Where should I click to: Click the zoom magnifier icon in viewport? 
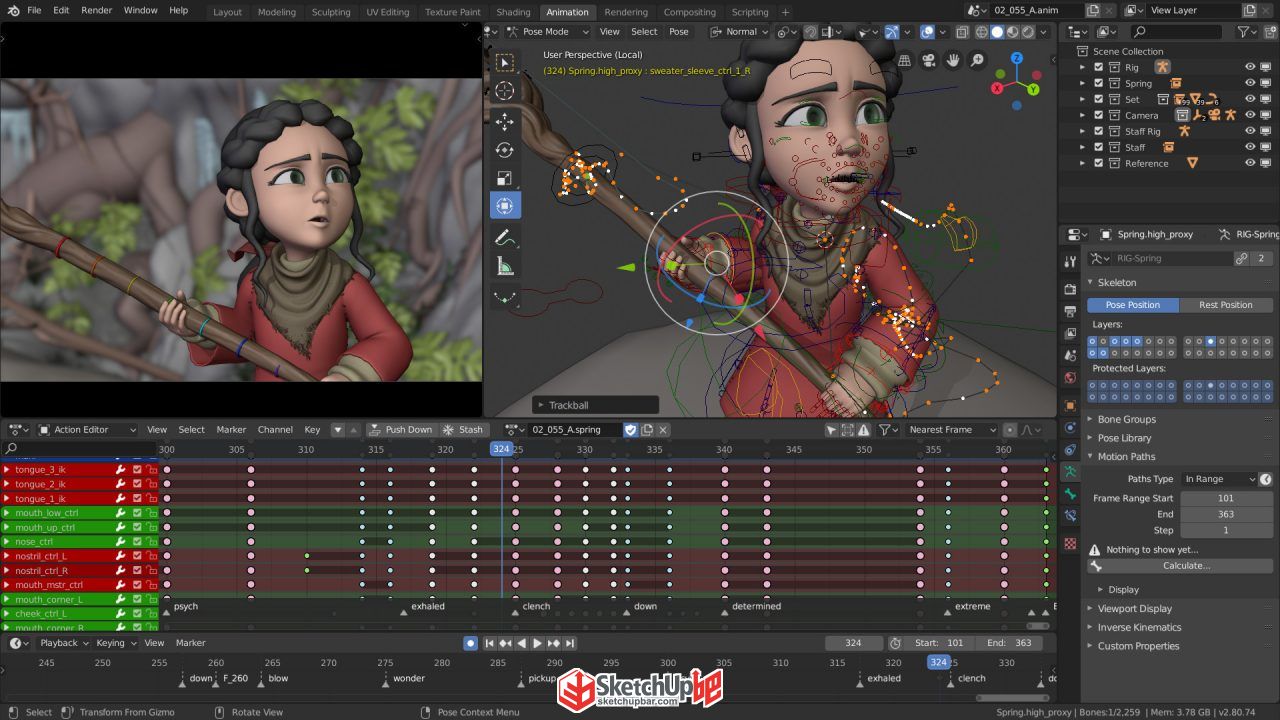(x=978, y=61)
